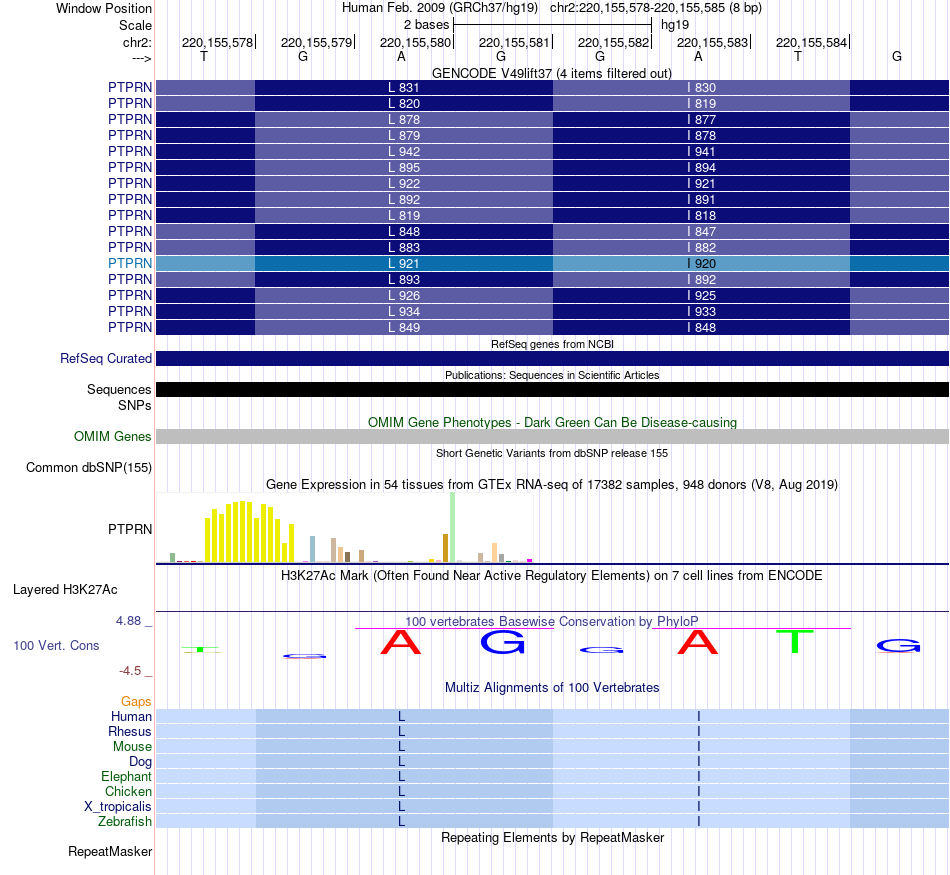
Task: Click the Layered H3K27Ac track label
Action: pos(65,590)
